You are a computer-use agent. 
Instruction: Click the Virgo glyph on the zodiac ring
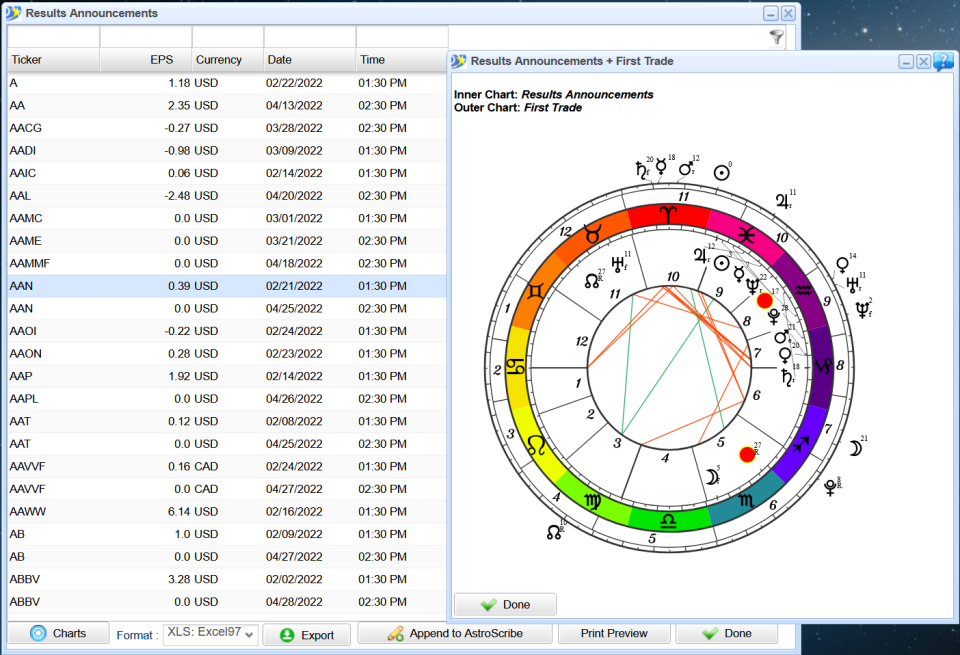click(592, 501)
